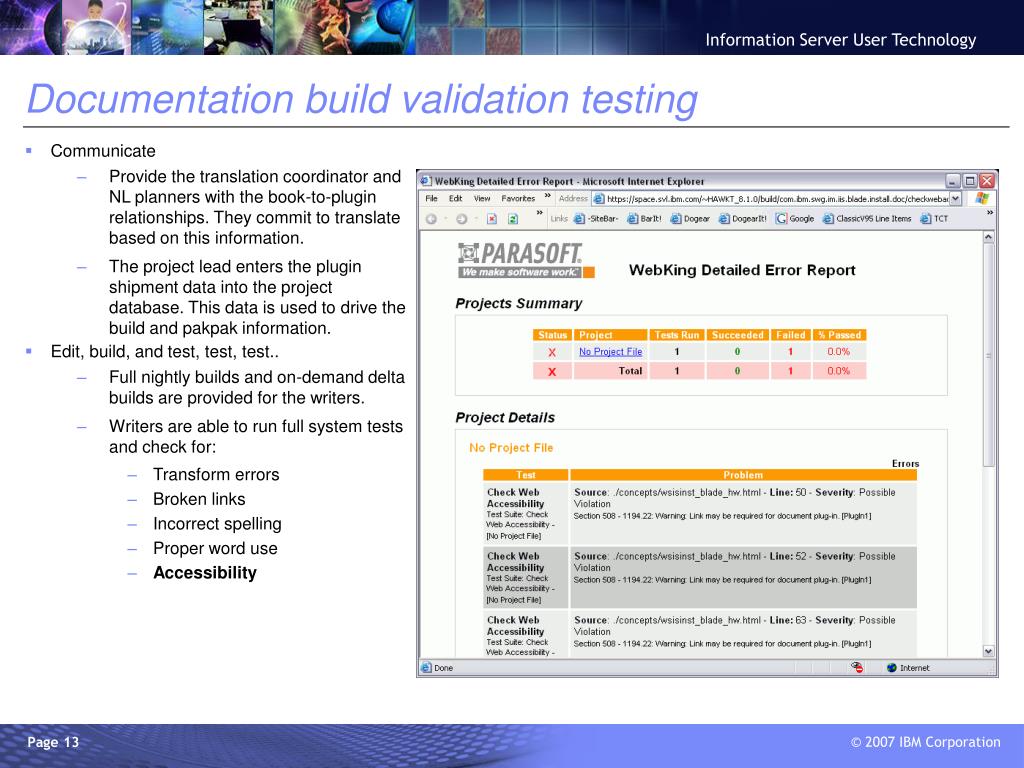Follow the No Project File link in Projects Summary
1024x768 pixels.
611,351
